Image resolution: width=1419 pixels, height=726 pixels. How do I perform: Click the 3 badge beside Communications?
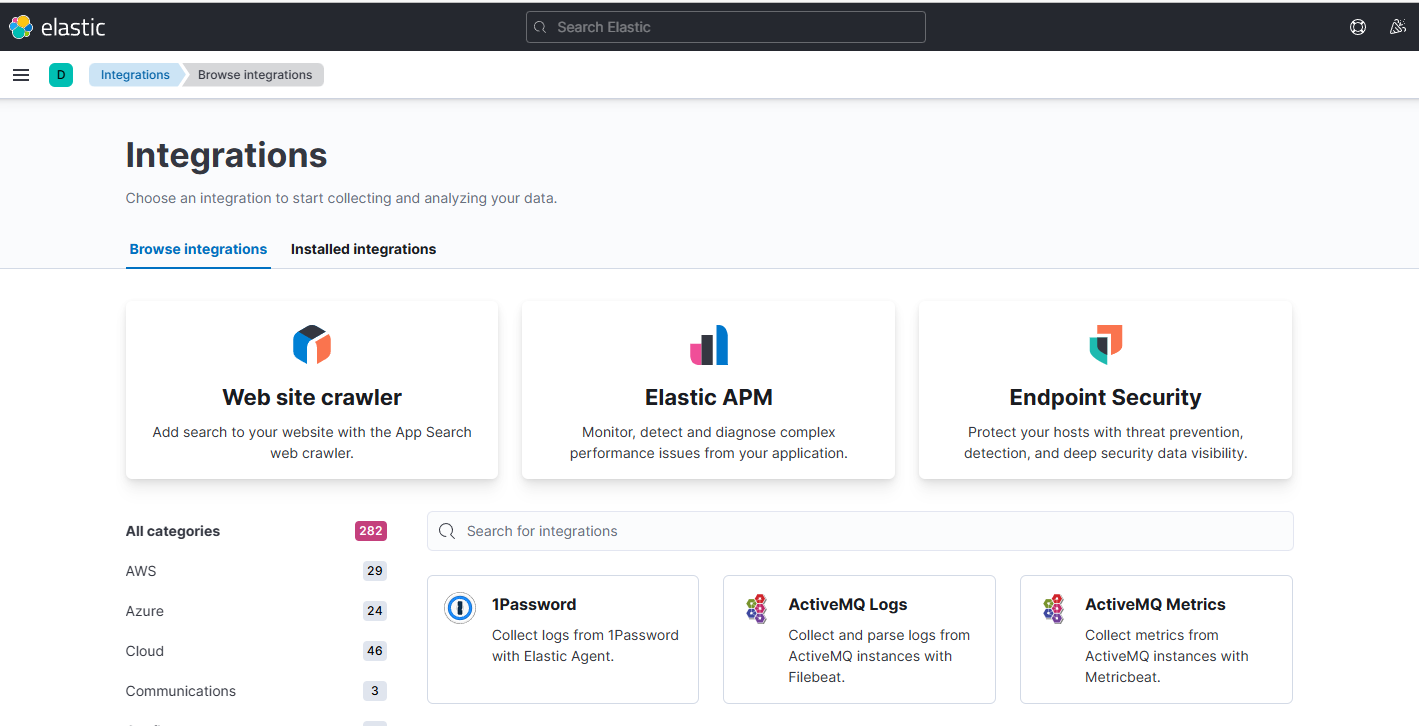[x=375, y=691]
